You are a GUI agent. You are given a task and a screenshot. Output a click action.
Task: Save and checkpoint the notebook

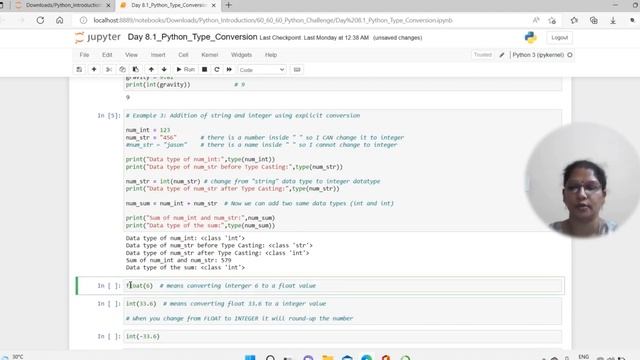pyautogui.click(x=79, y=70)
